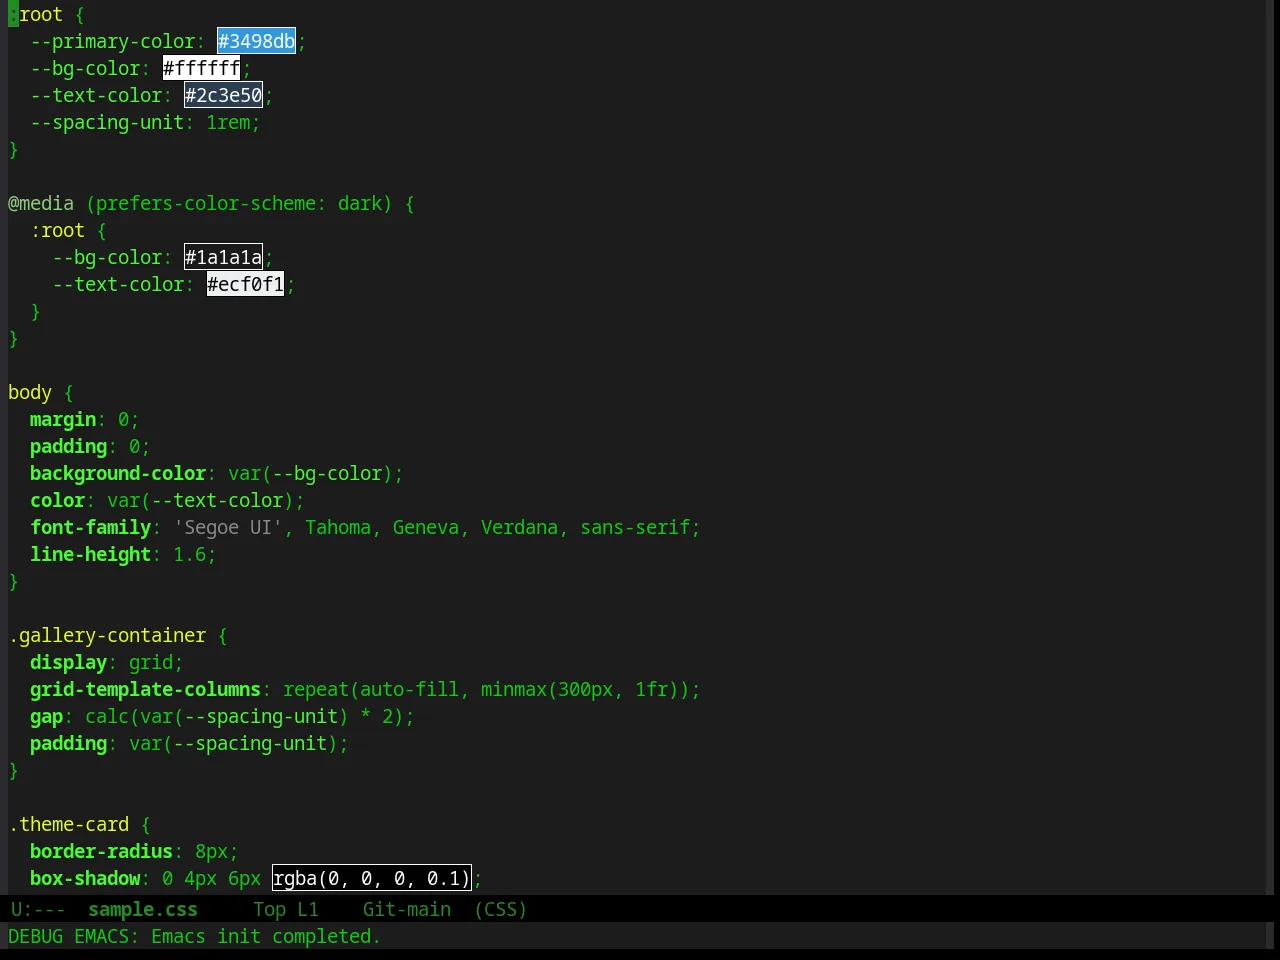Viewport: 1280px width, 960px height.
Task: Click the 'Segoe UI' font string
Action: (x=228, y=527)
